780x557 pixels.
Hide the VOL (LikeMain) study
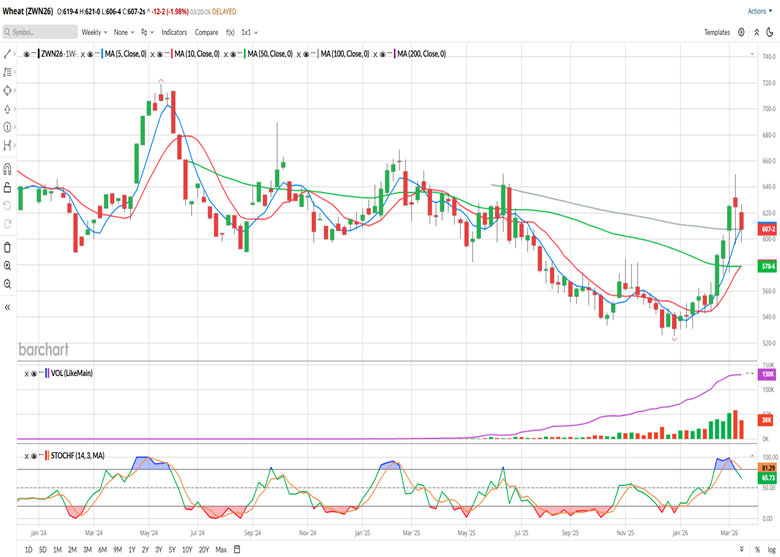tap(33, 373)
